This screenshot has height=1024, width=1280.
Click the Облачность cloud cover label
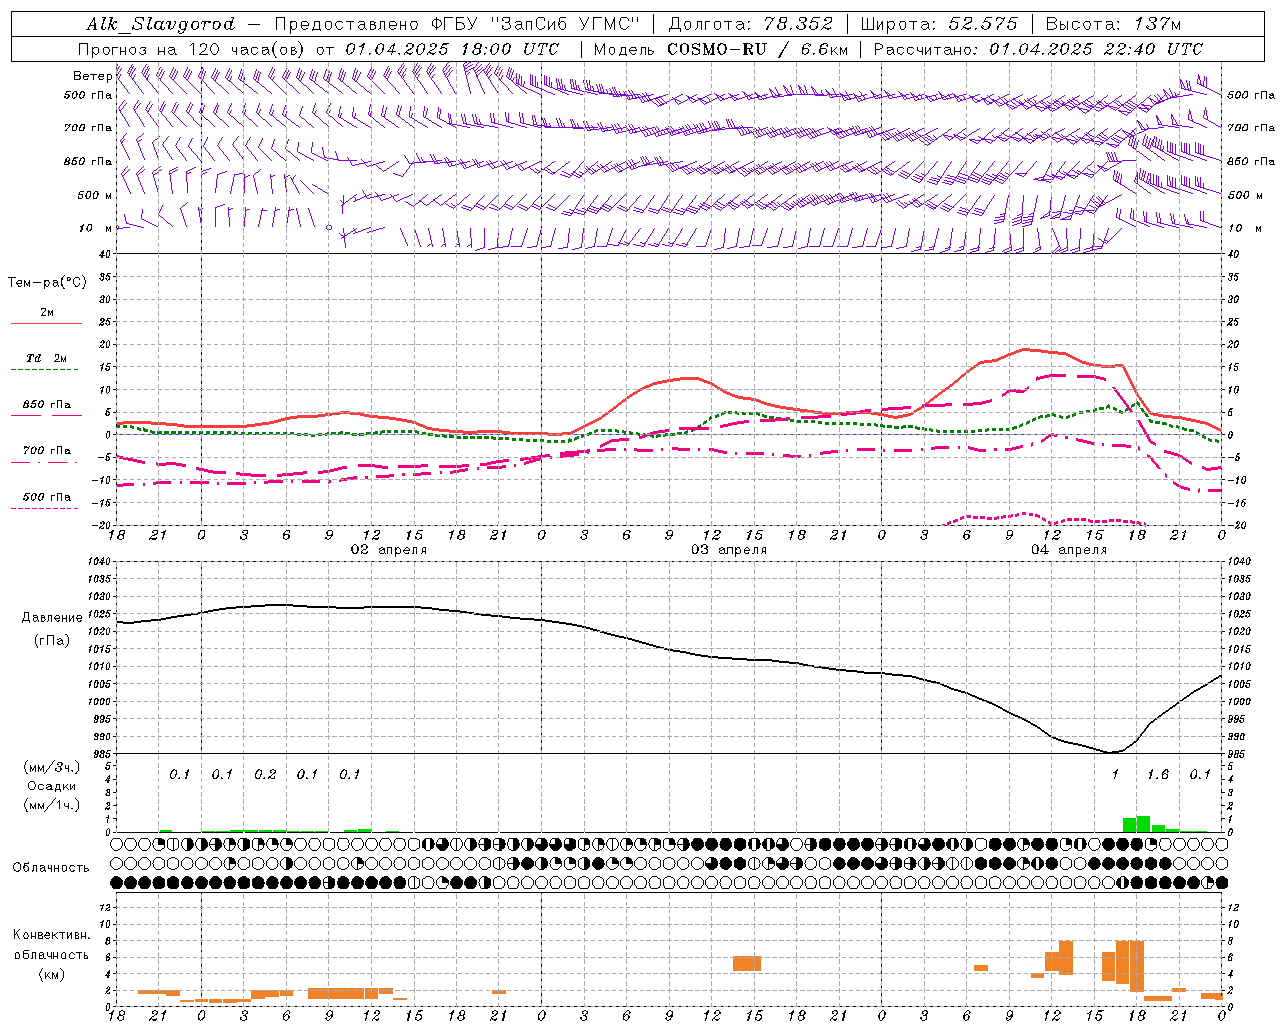pos(51,867)
